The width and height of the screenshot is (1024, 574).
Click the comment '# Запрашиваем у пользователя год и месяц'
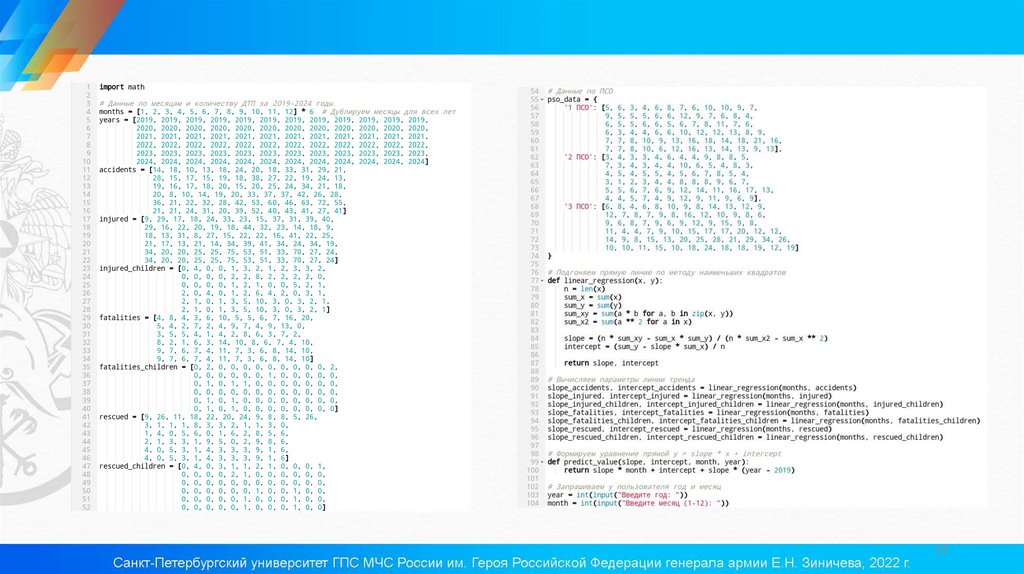pos(634,486)
